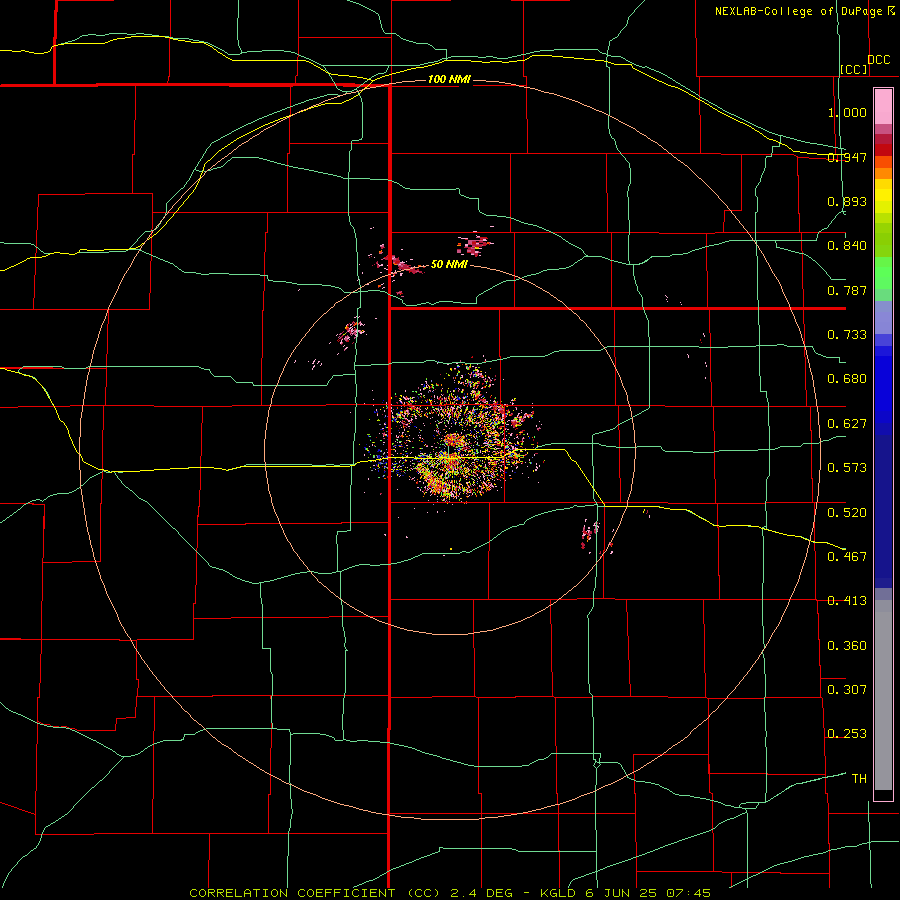Viewport: 900px width, 900px height.
Task: Click the 0.360 color scale value
Action: pos(847,646)
